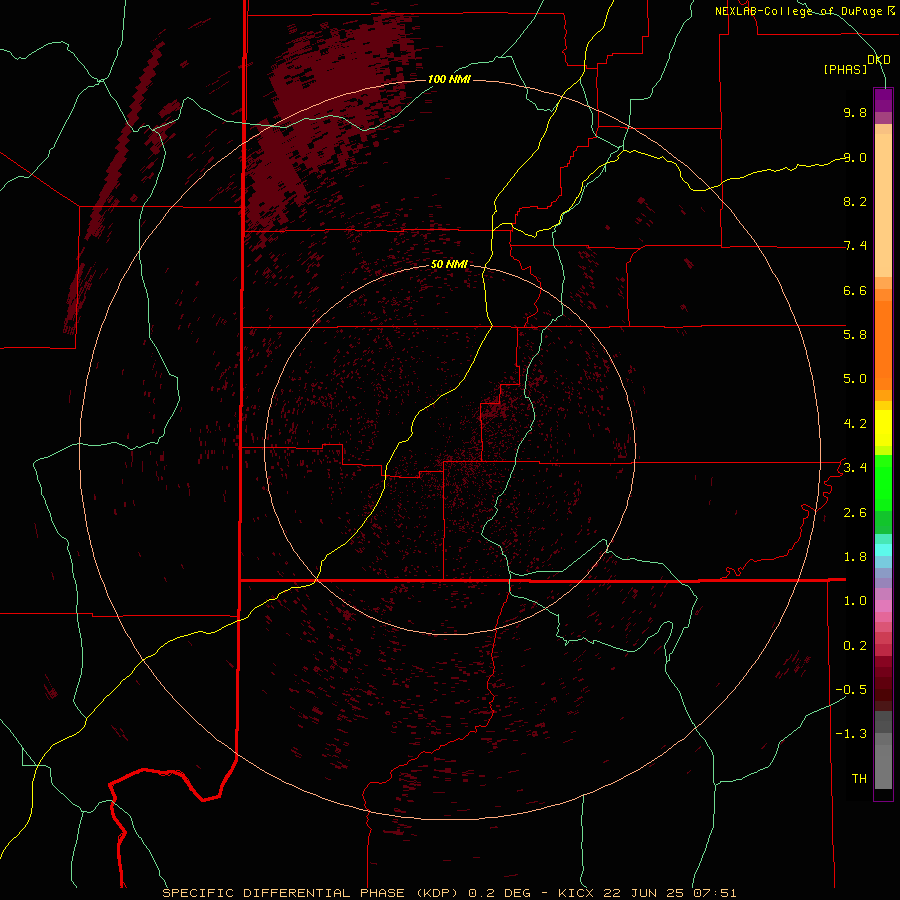Select the 2.6 value on the color scale

coord(855,513)
